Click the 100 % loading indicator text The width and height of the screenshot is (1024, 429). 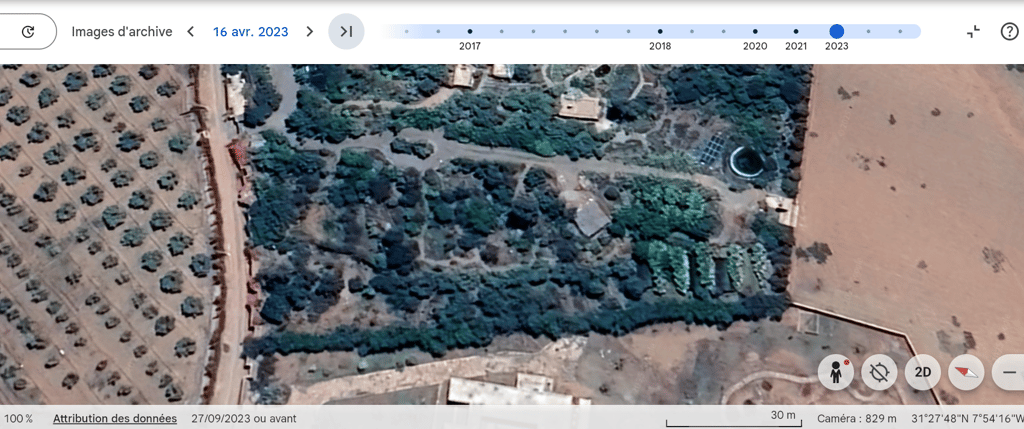pos(19,418)
